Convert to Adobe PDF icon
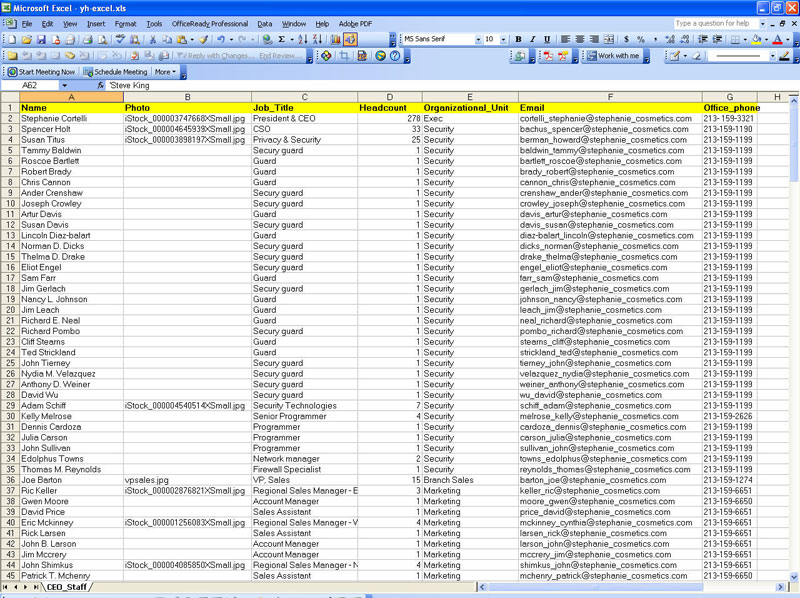The height and width of the screenshot is (598, 800). (x=548, y=56)
